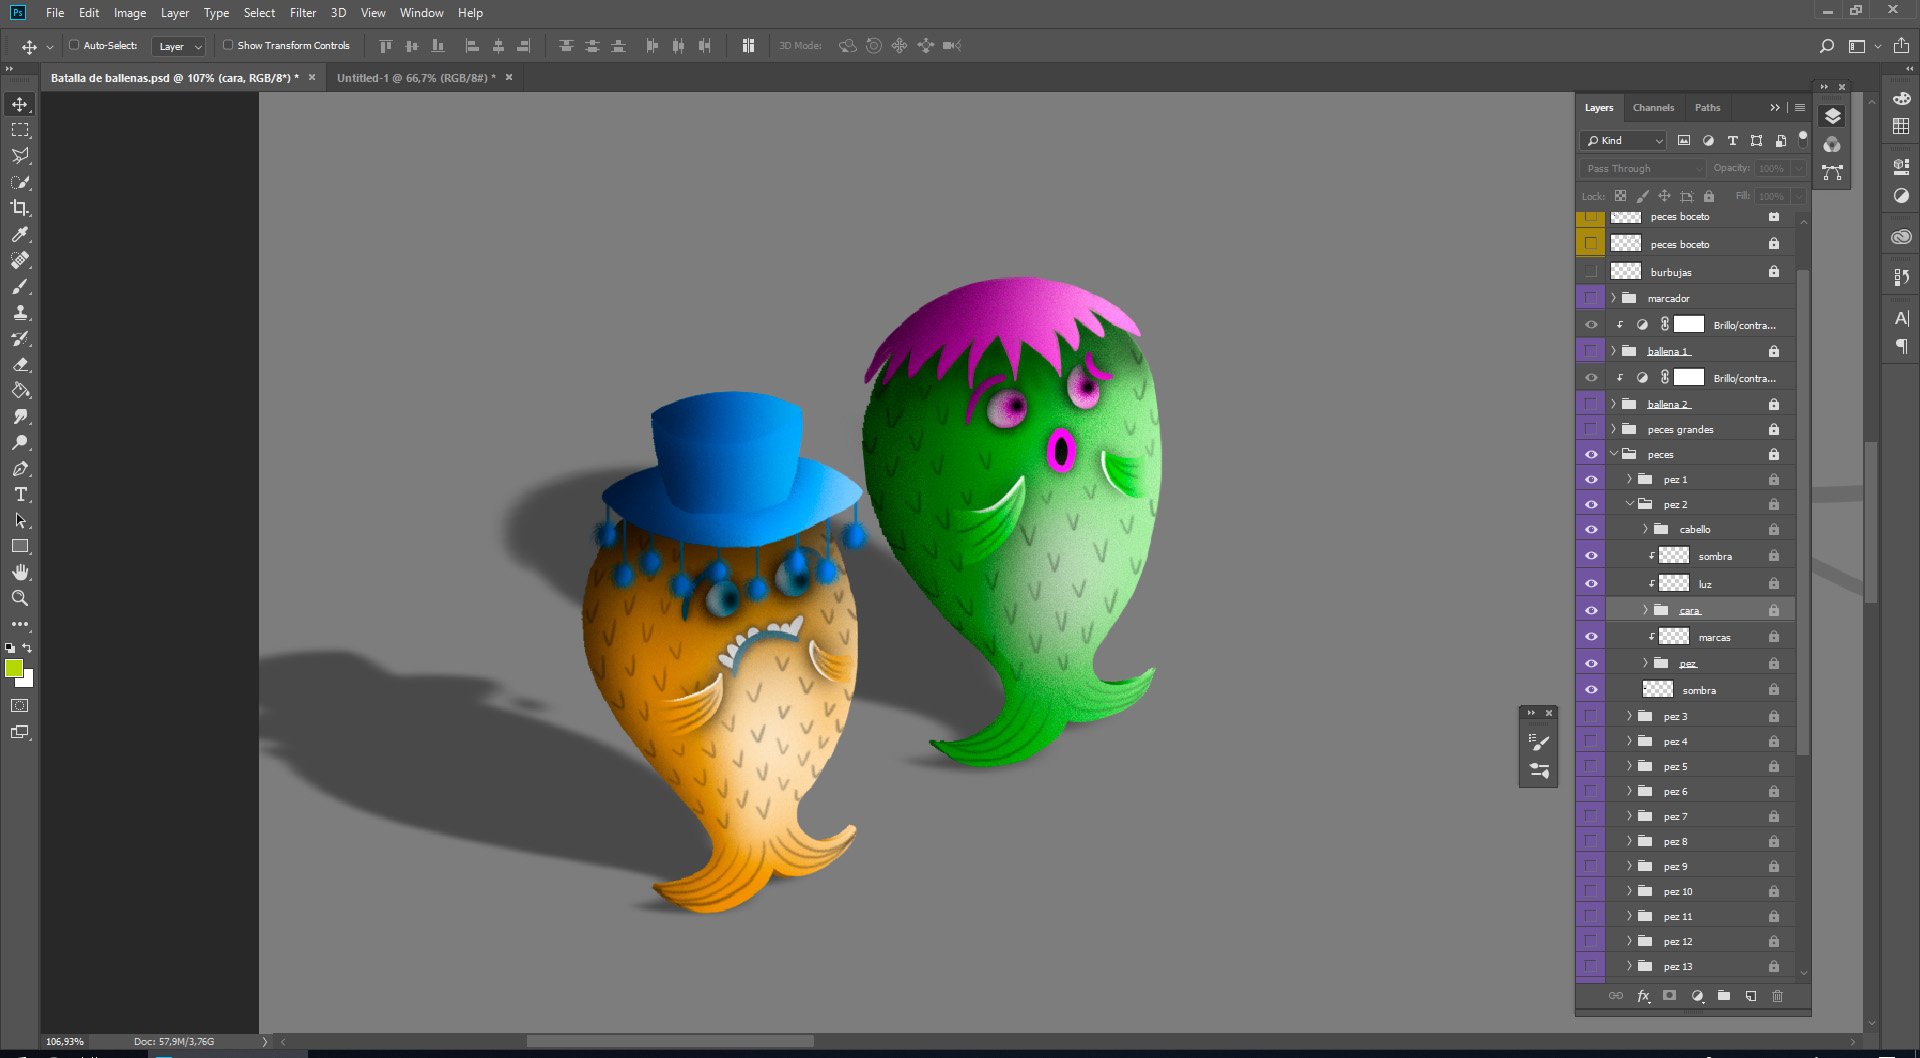The height and width of the screenshot is (1058, 1920).
Task: Enable the Auto-Select checkbox
Action: (x=74, y=45)
